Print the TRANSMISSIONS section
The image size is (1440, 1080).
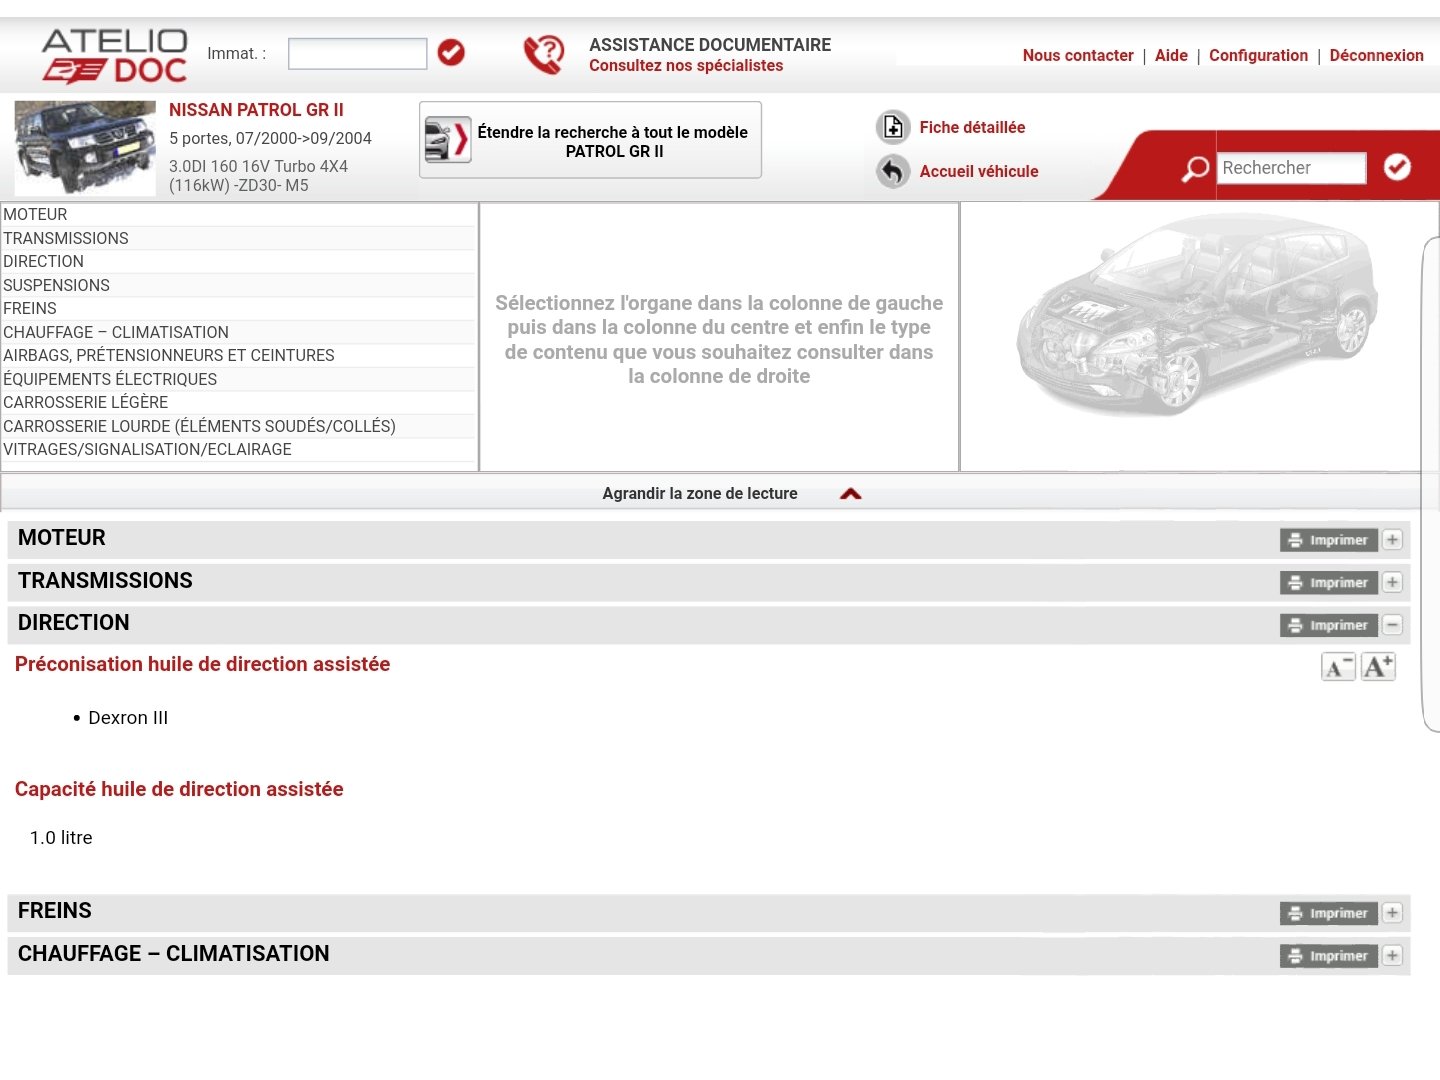[1329, 583]
